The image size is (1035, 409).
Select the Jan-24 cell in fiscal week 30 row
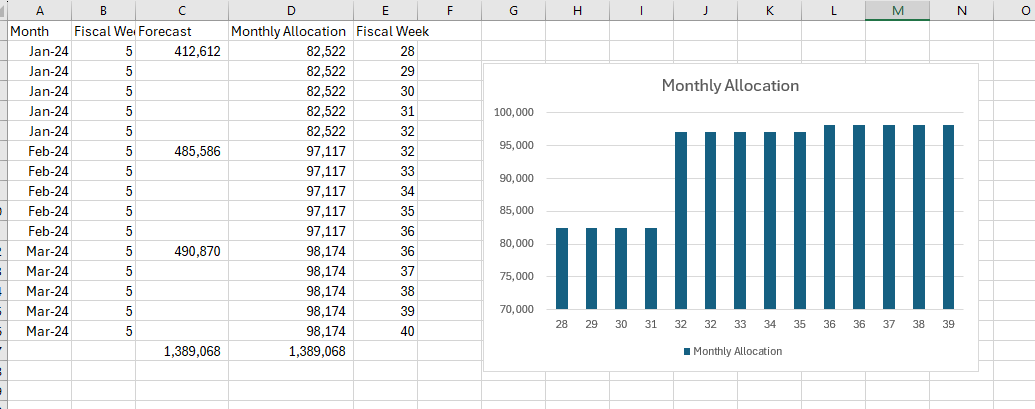pyautogui.click(x=40, y=91)
